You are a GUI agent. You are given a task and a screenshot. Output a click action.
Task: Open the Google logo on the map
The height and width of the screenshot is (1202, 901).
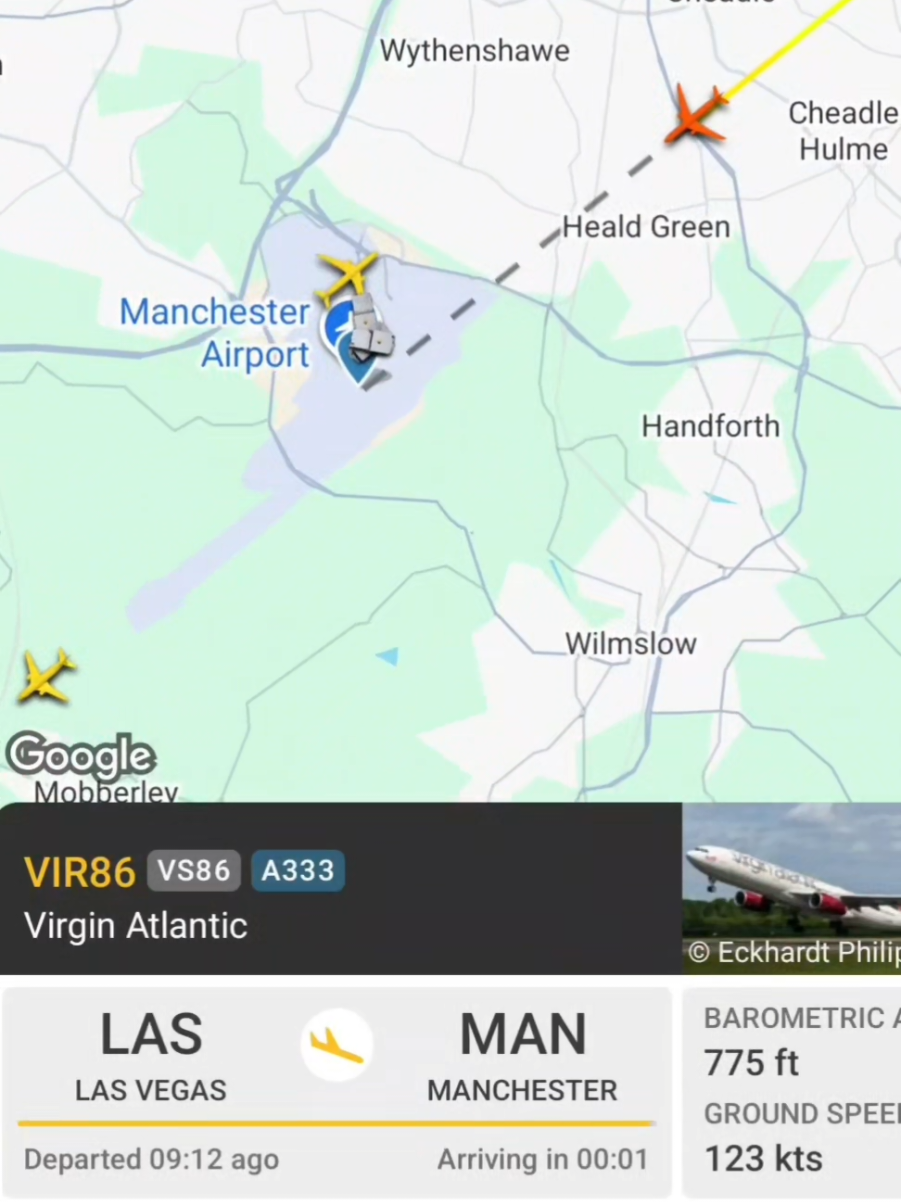[x=81, y=757]
